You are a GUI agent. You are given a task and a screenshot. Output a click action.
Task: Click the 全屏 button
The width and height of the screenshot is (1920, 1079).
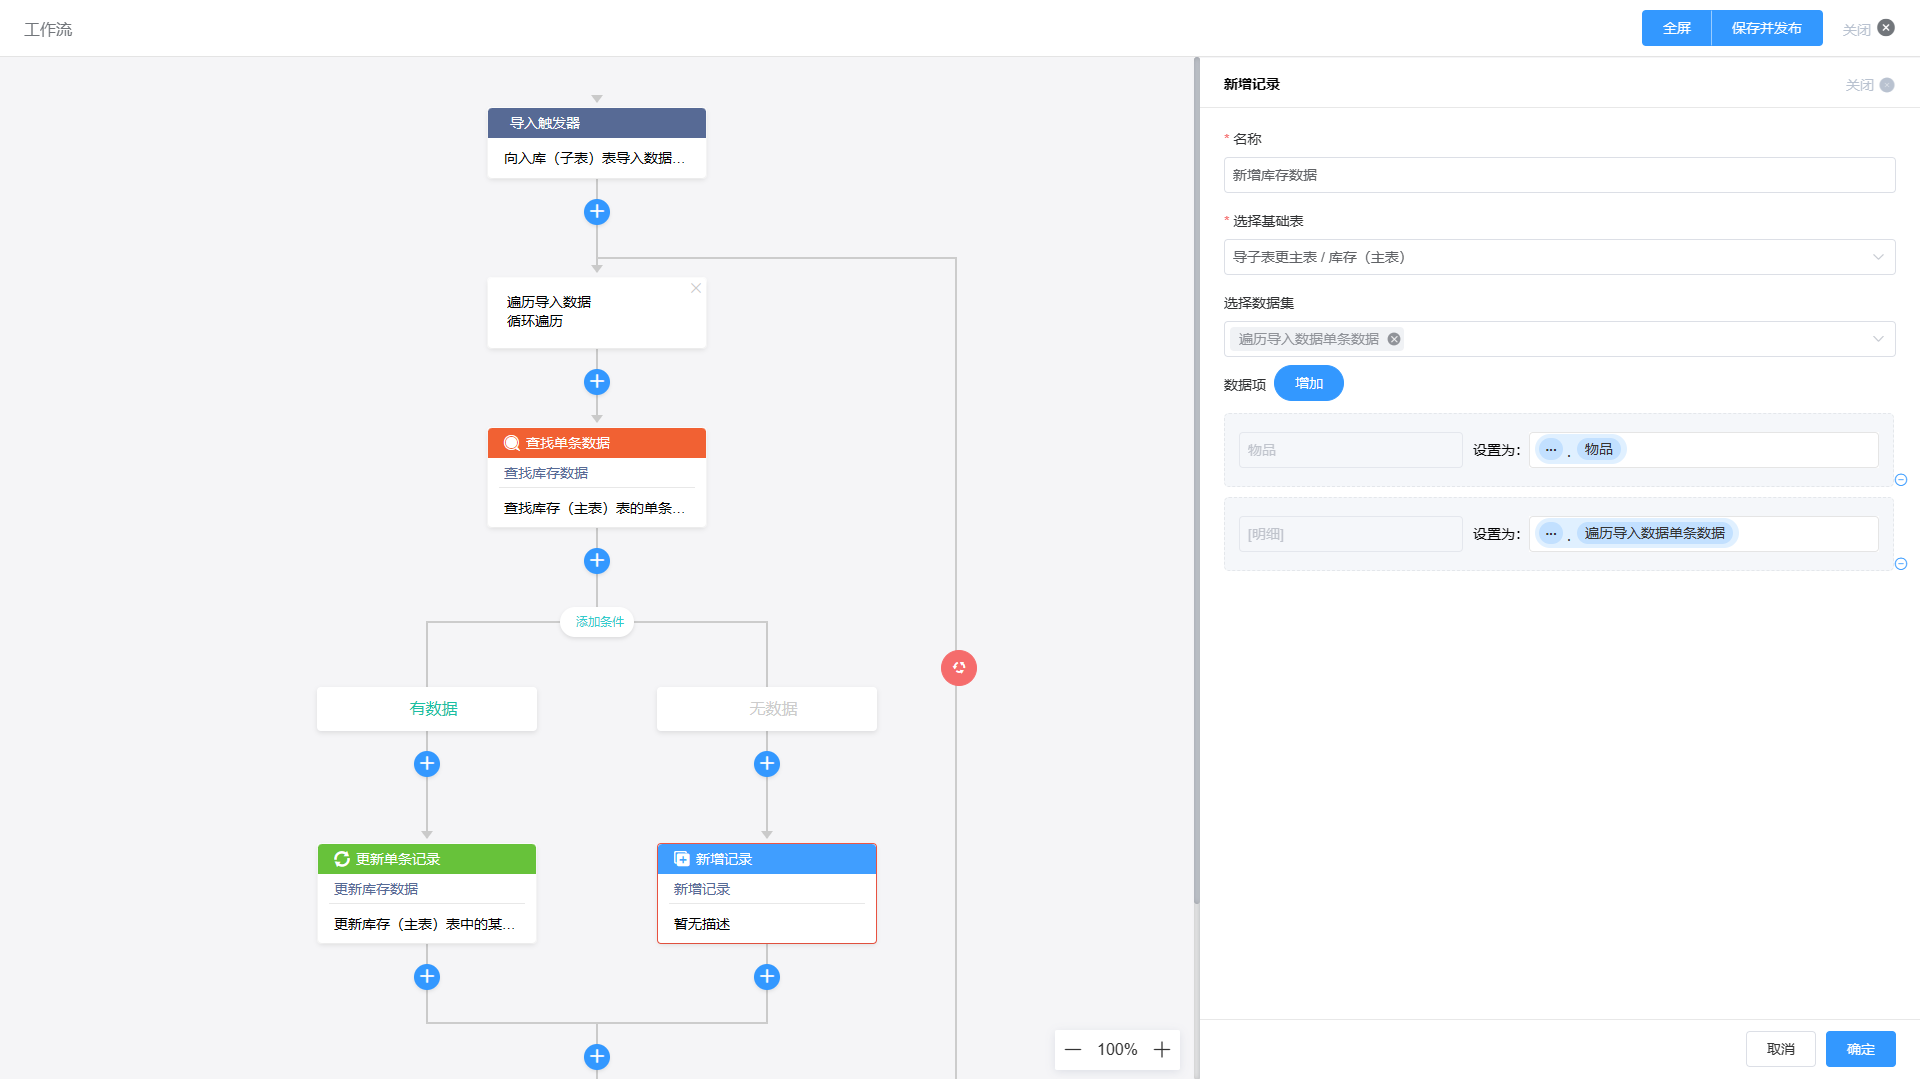click(1677, 28)
